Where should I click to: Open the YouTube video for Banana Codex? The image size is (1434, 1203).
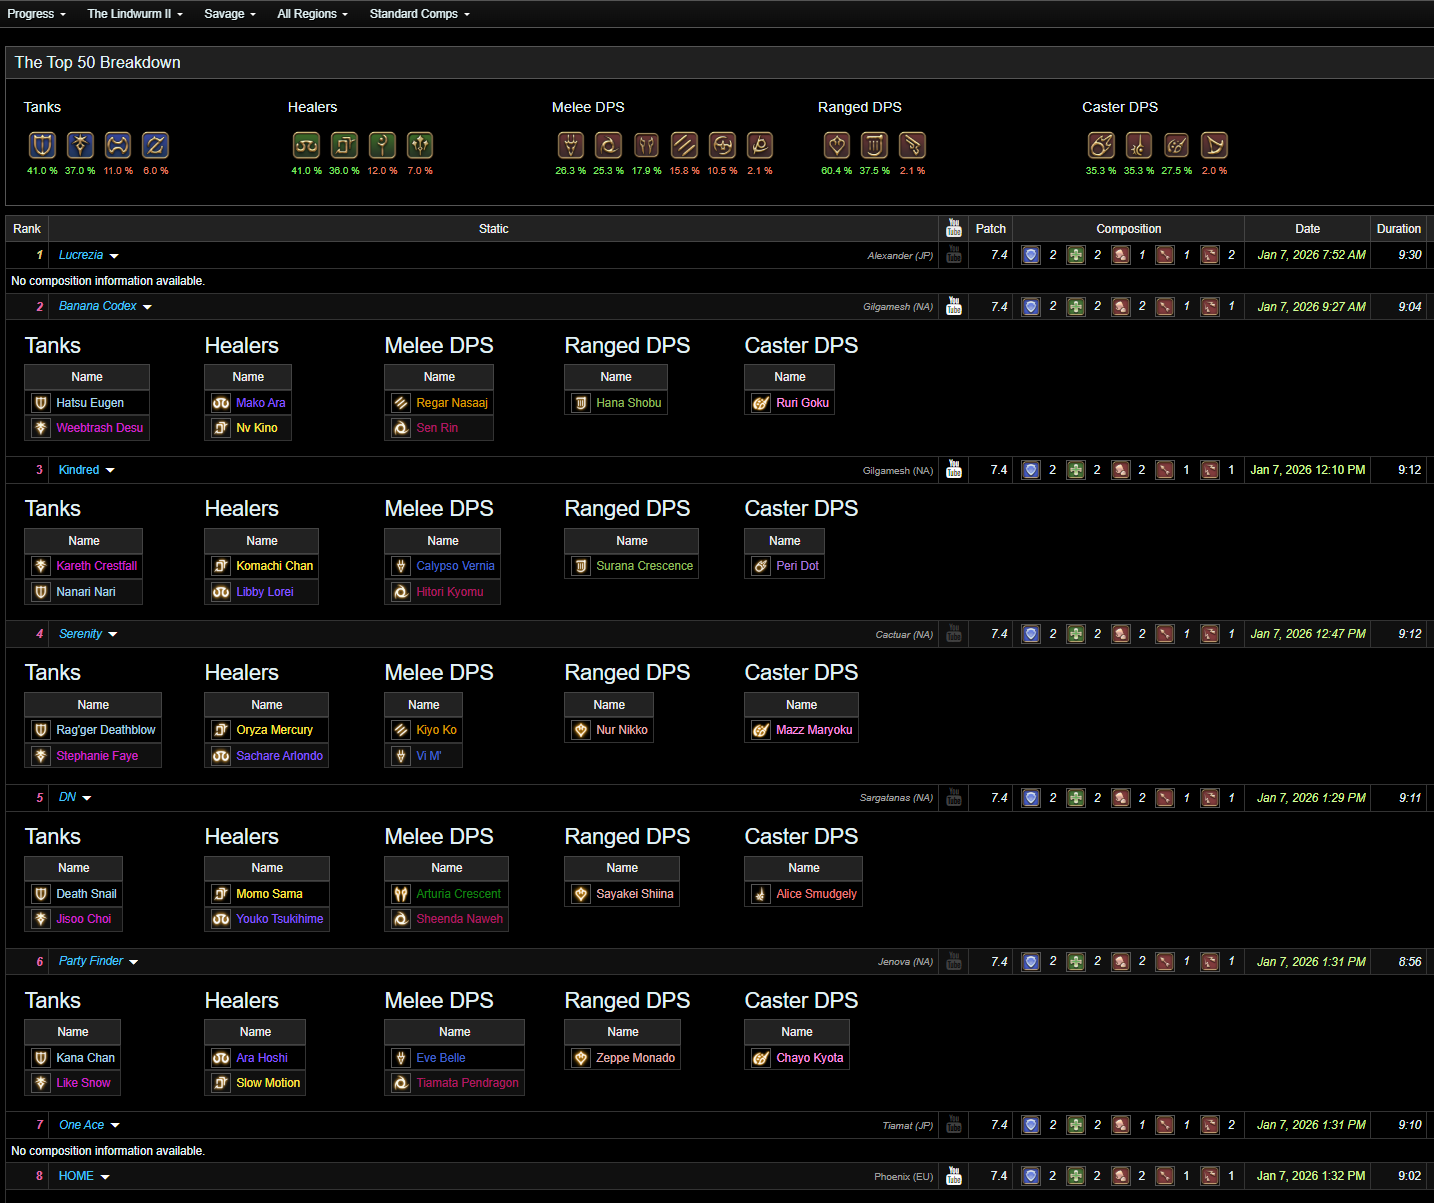coord(954,306)
